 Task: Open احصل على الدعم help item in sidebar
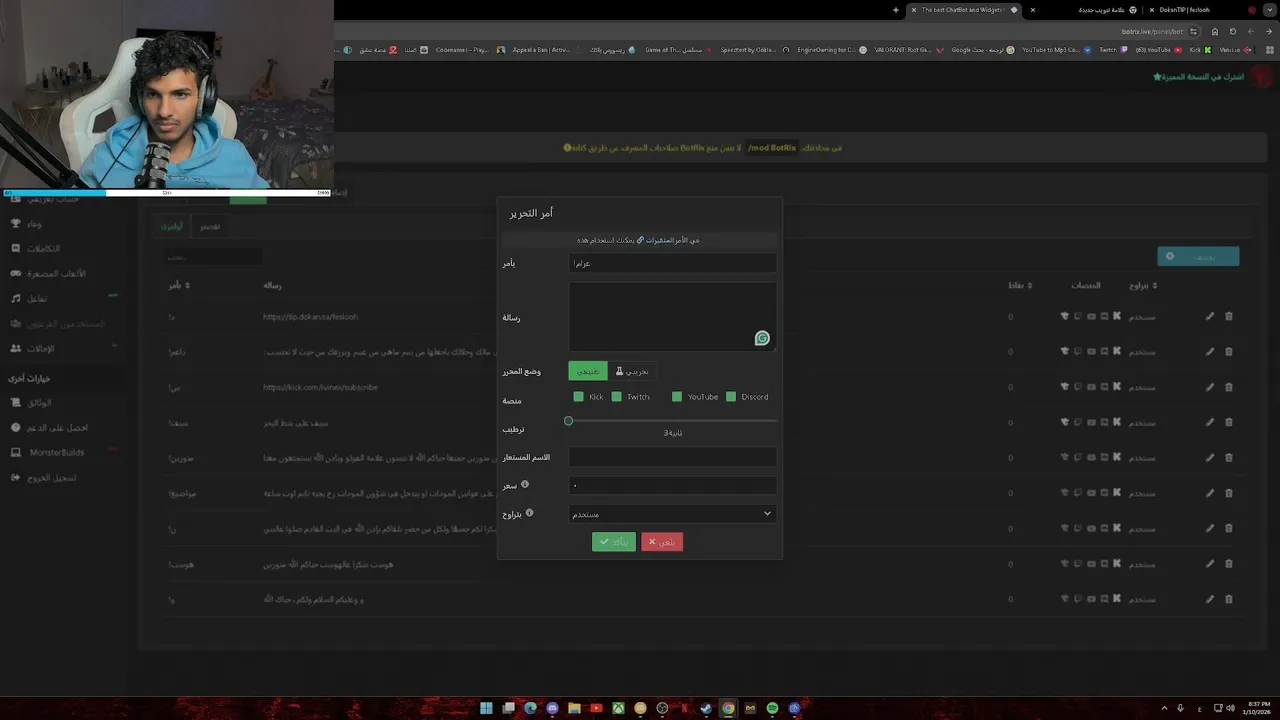pyautogui.click(x=49, y=427)
